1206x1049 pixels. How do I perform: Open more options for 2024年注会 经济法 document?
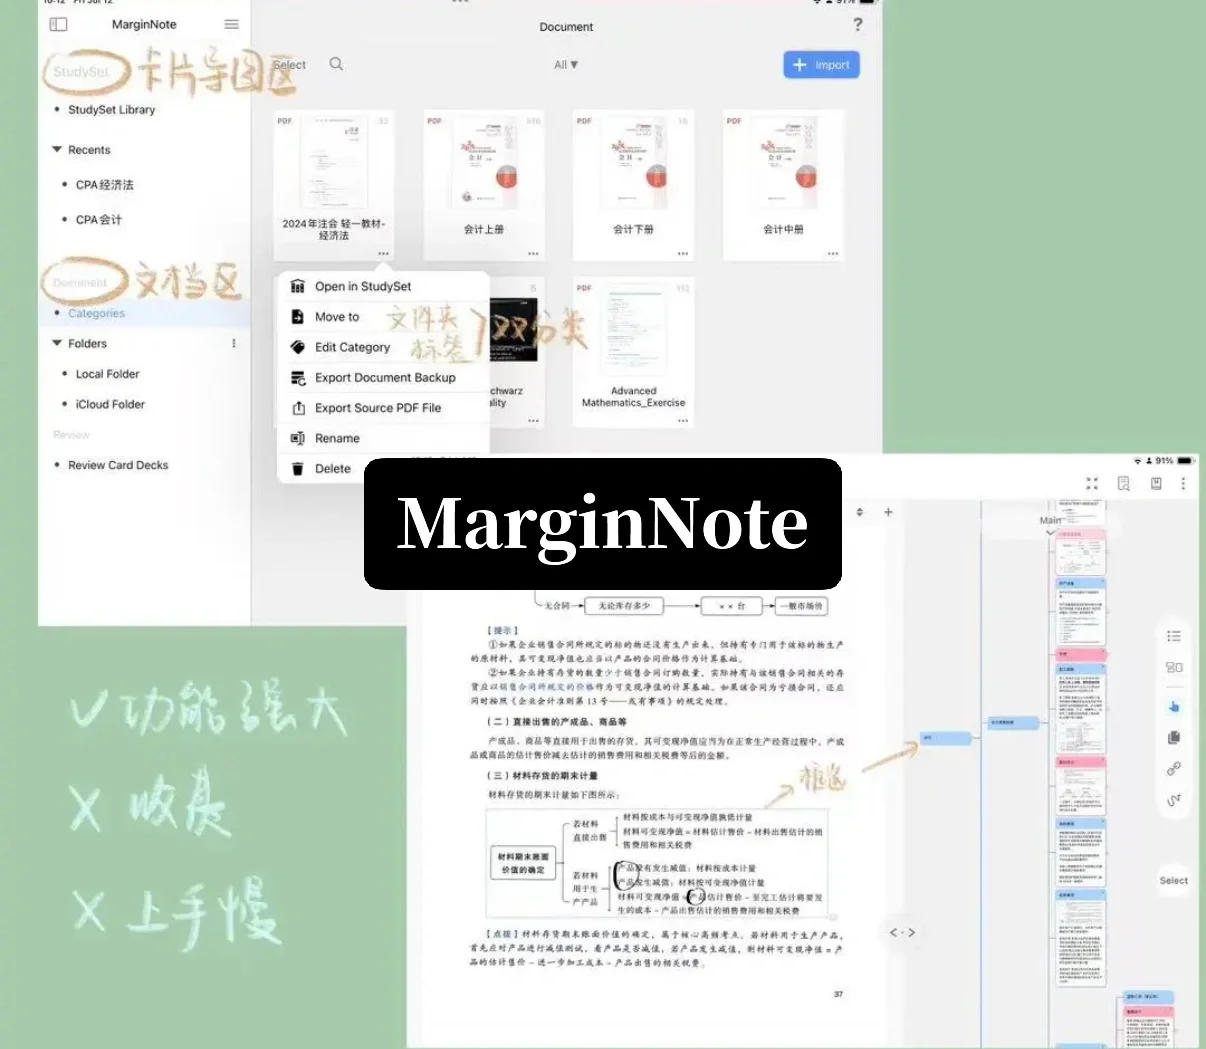pos(383,253)
